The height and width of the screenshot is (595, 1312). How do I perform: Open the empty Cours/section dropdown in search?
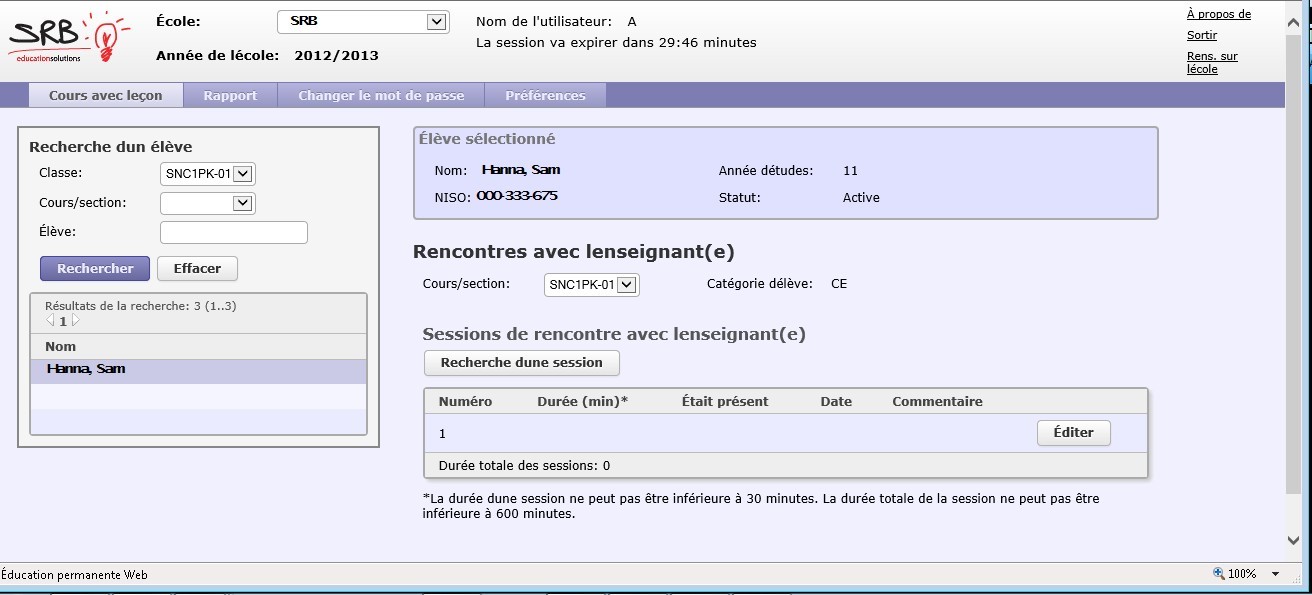pos(241,204)
